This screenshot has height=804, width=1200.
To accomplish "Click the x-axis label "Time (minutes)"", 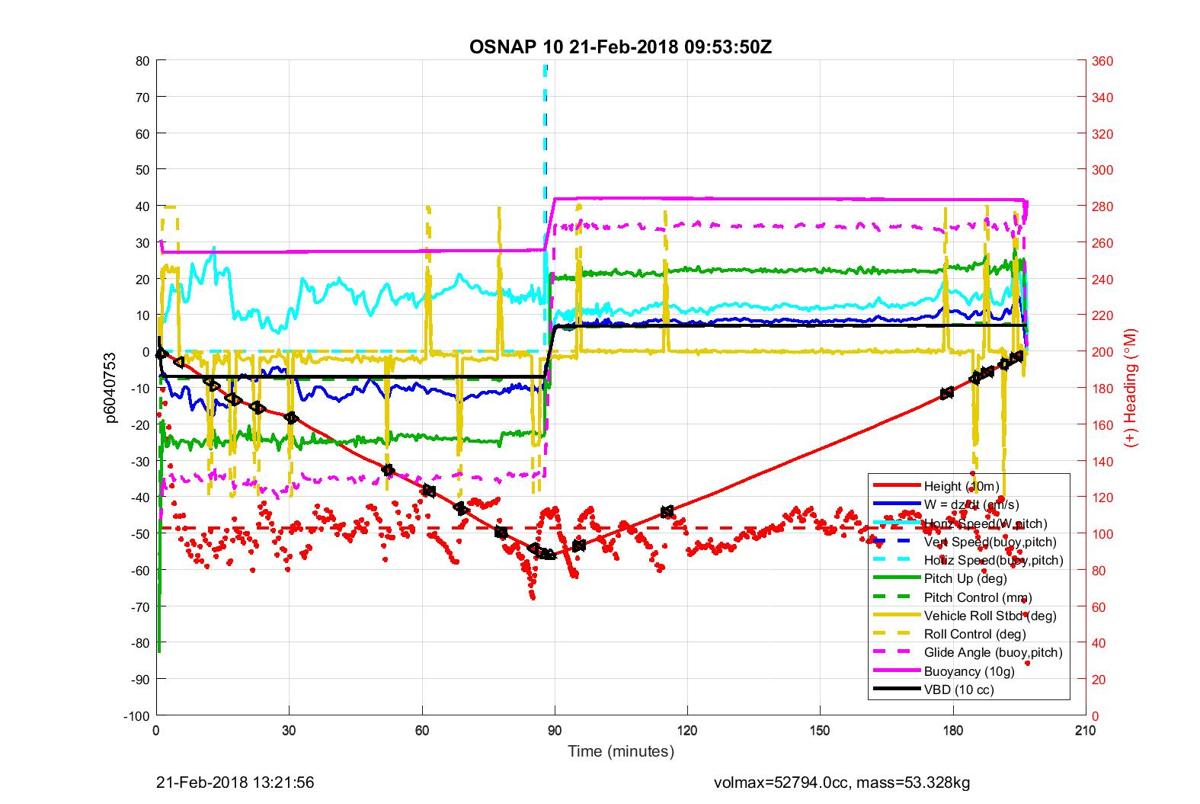I will point(621,751).
